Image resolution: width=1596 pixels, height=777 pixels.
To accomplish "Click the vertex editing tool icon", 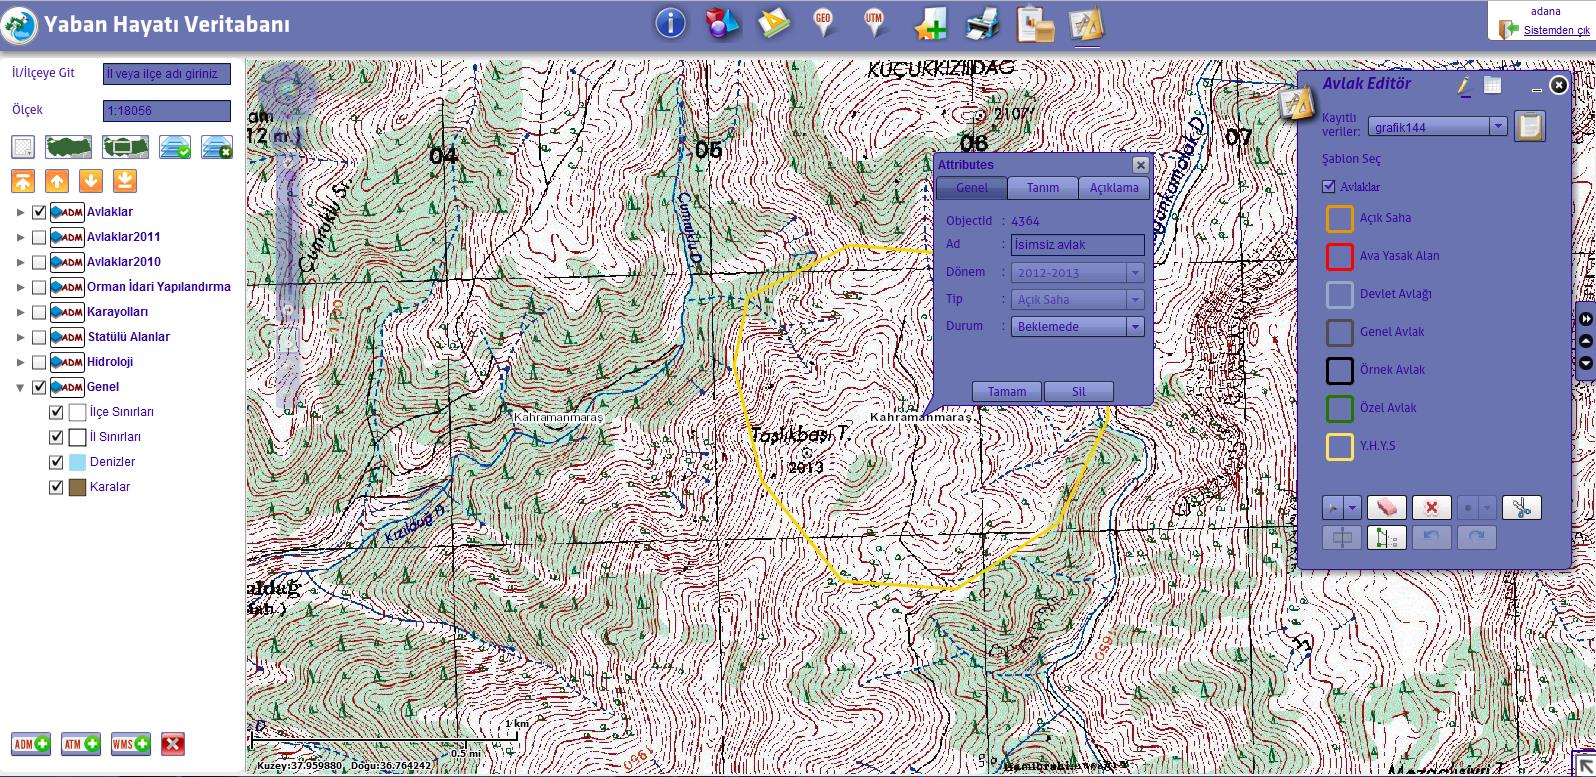I will pyautogui.click(x=1386, y=537).
